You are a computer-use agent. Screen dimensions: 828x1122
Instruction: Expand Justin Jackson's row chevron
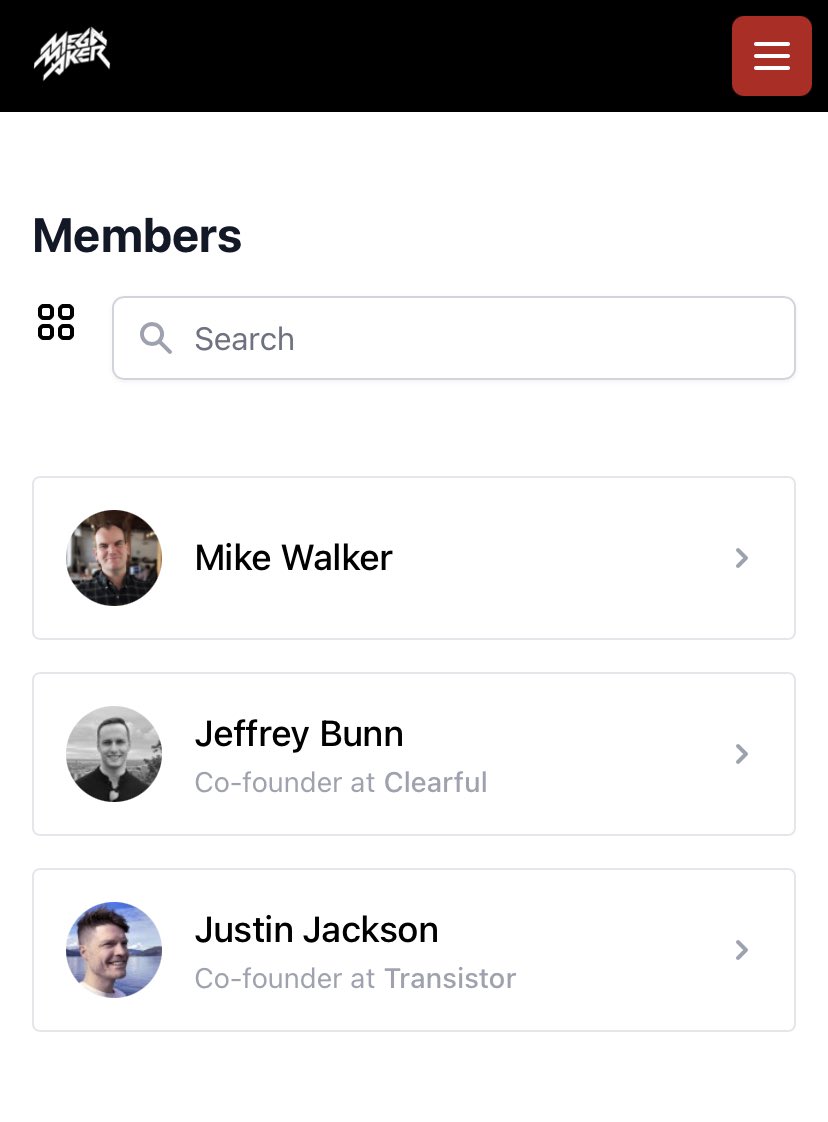742,950
